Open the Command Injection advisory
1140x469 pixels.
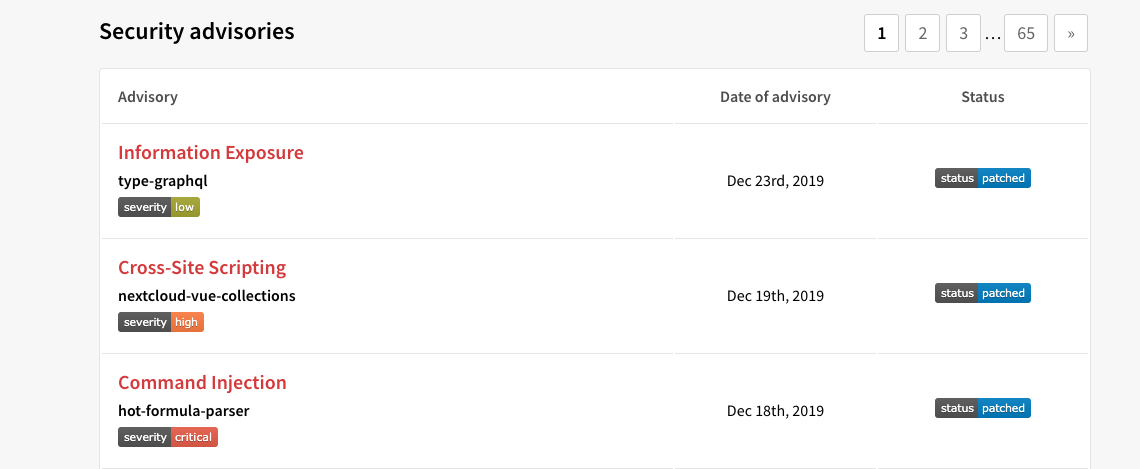pyautogui.click(x=202, y=383)
